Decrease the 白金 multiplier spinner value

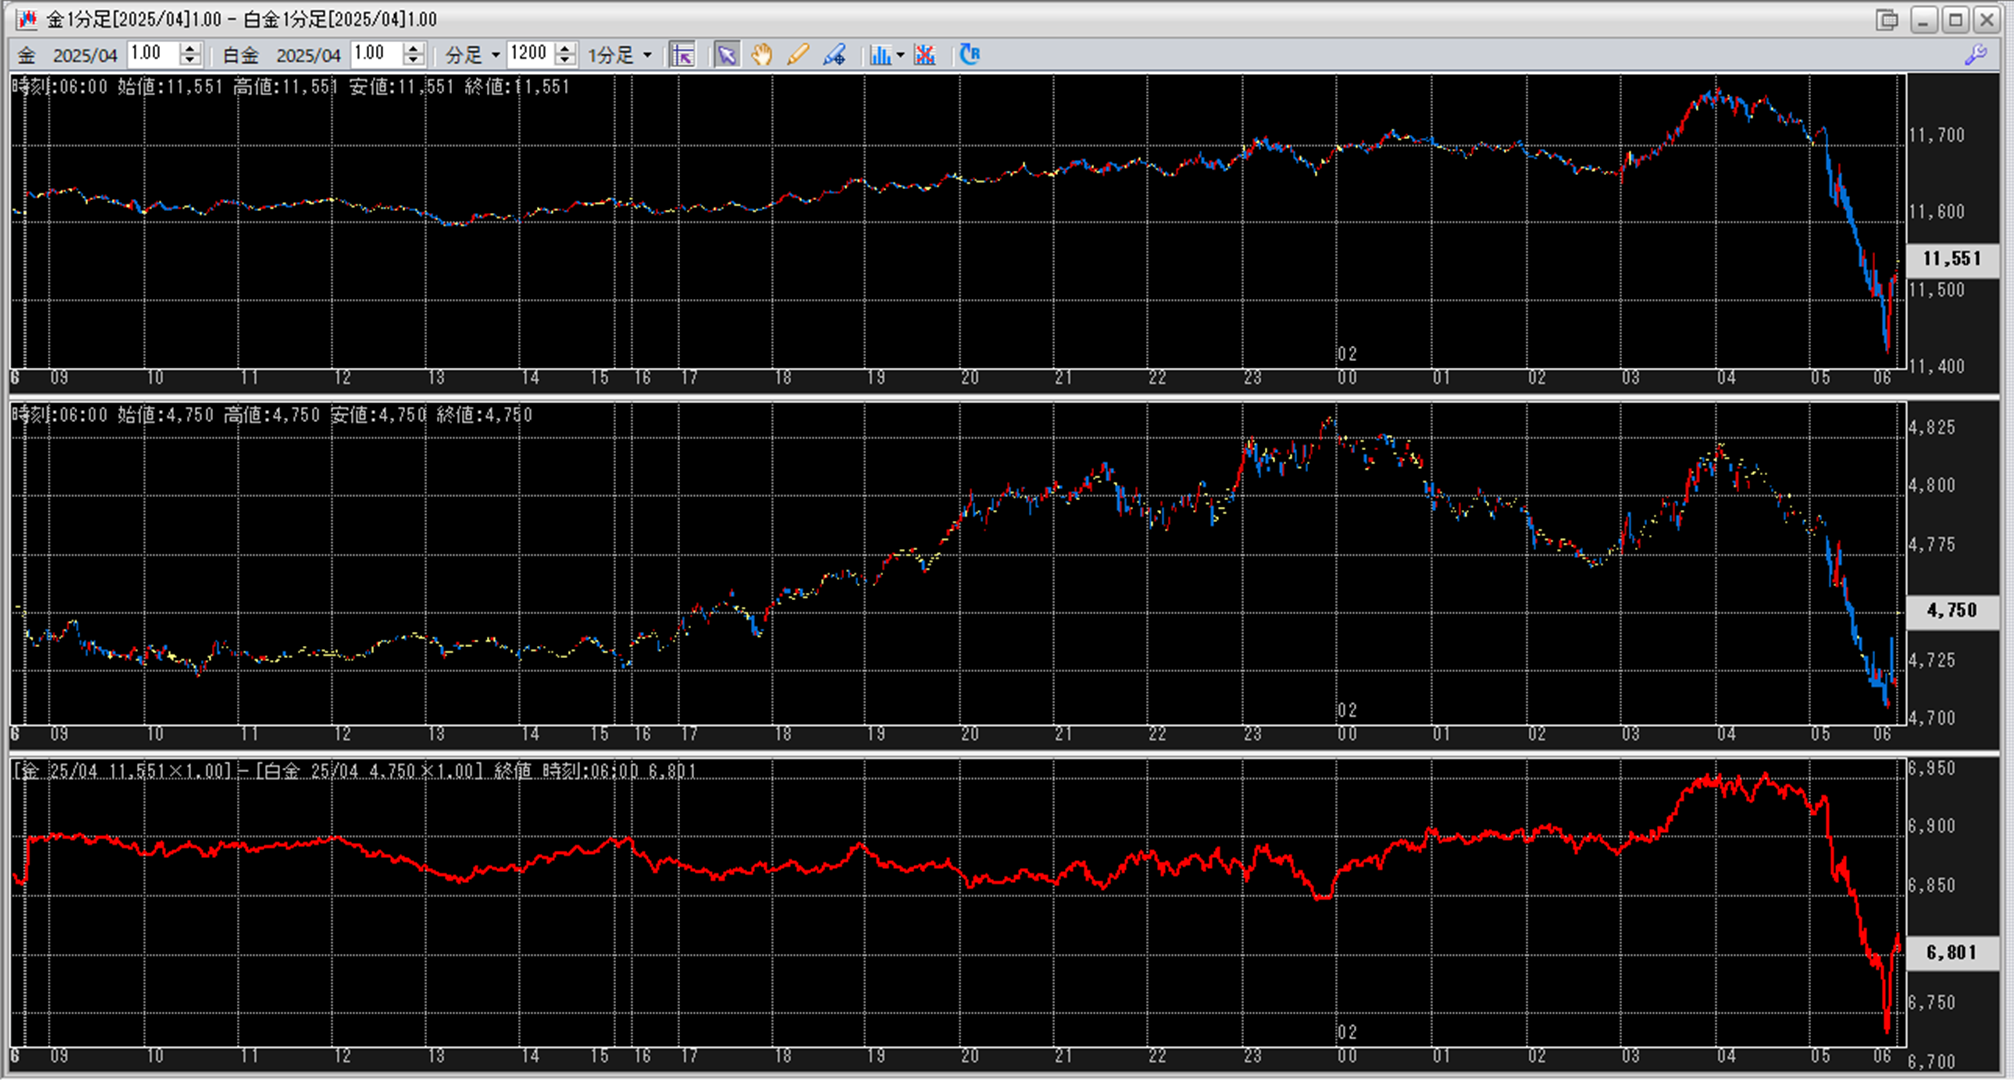pyautogui.click(x=413, y=61)
